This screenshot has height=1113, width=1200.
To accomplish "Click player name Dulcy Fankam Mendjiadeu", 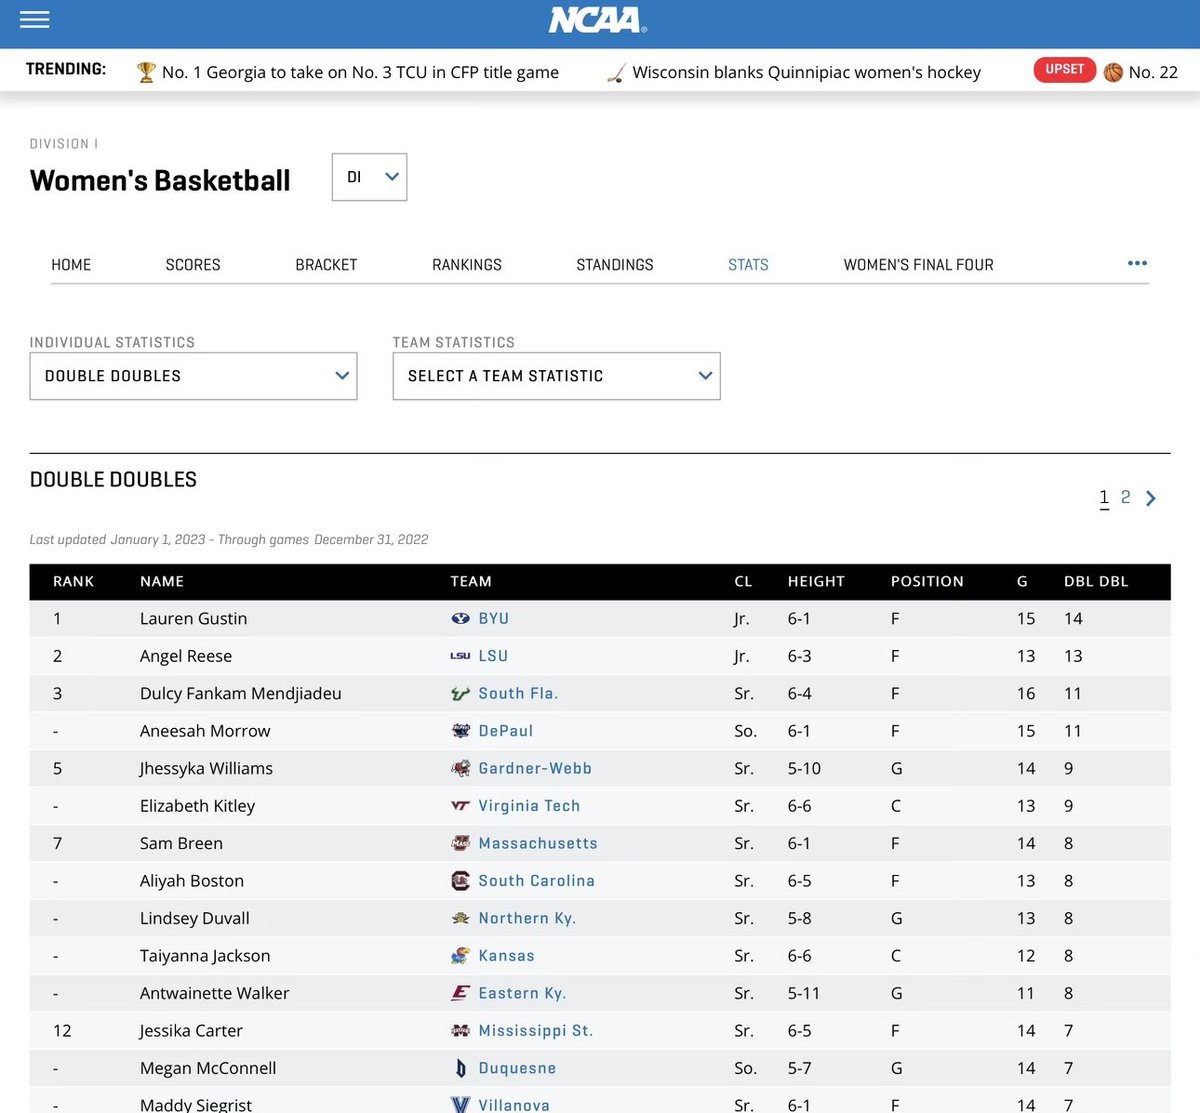I will [x=241, y=694].
